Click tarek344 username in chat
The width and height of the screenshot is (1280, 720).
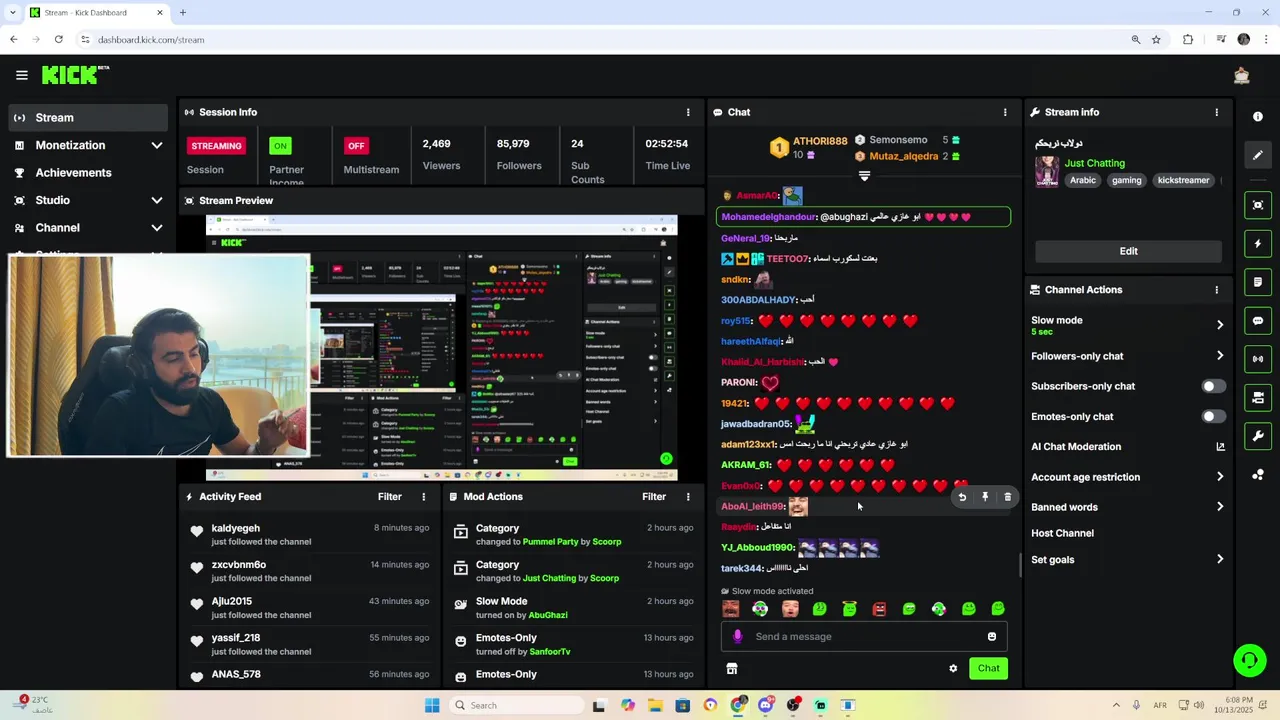click(741, 569)
